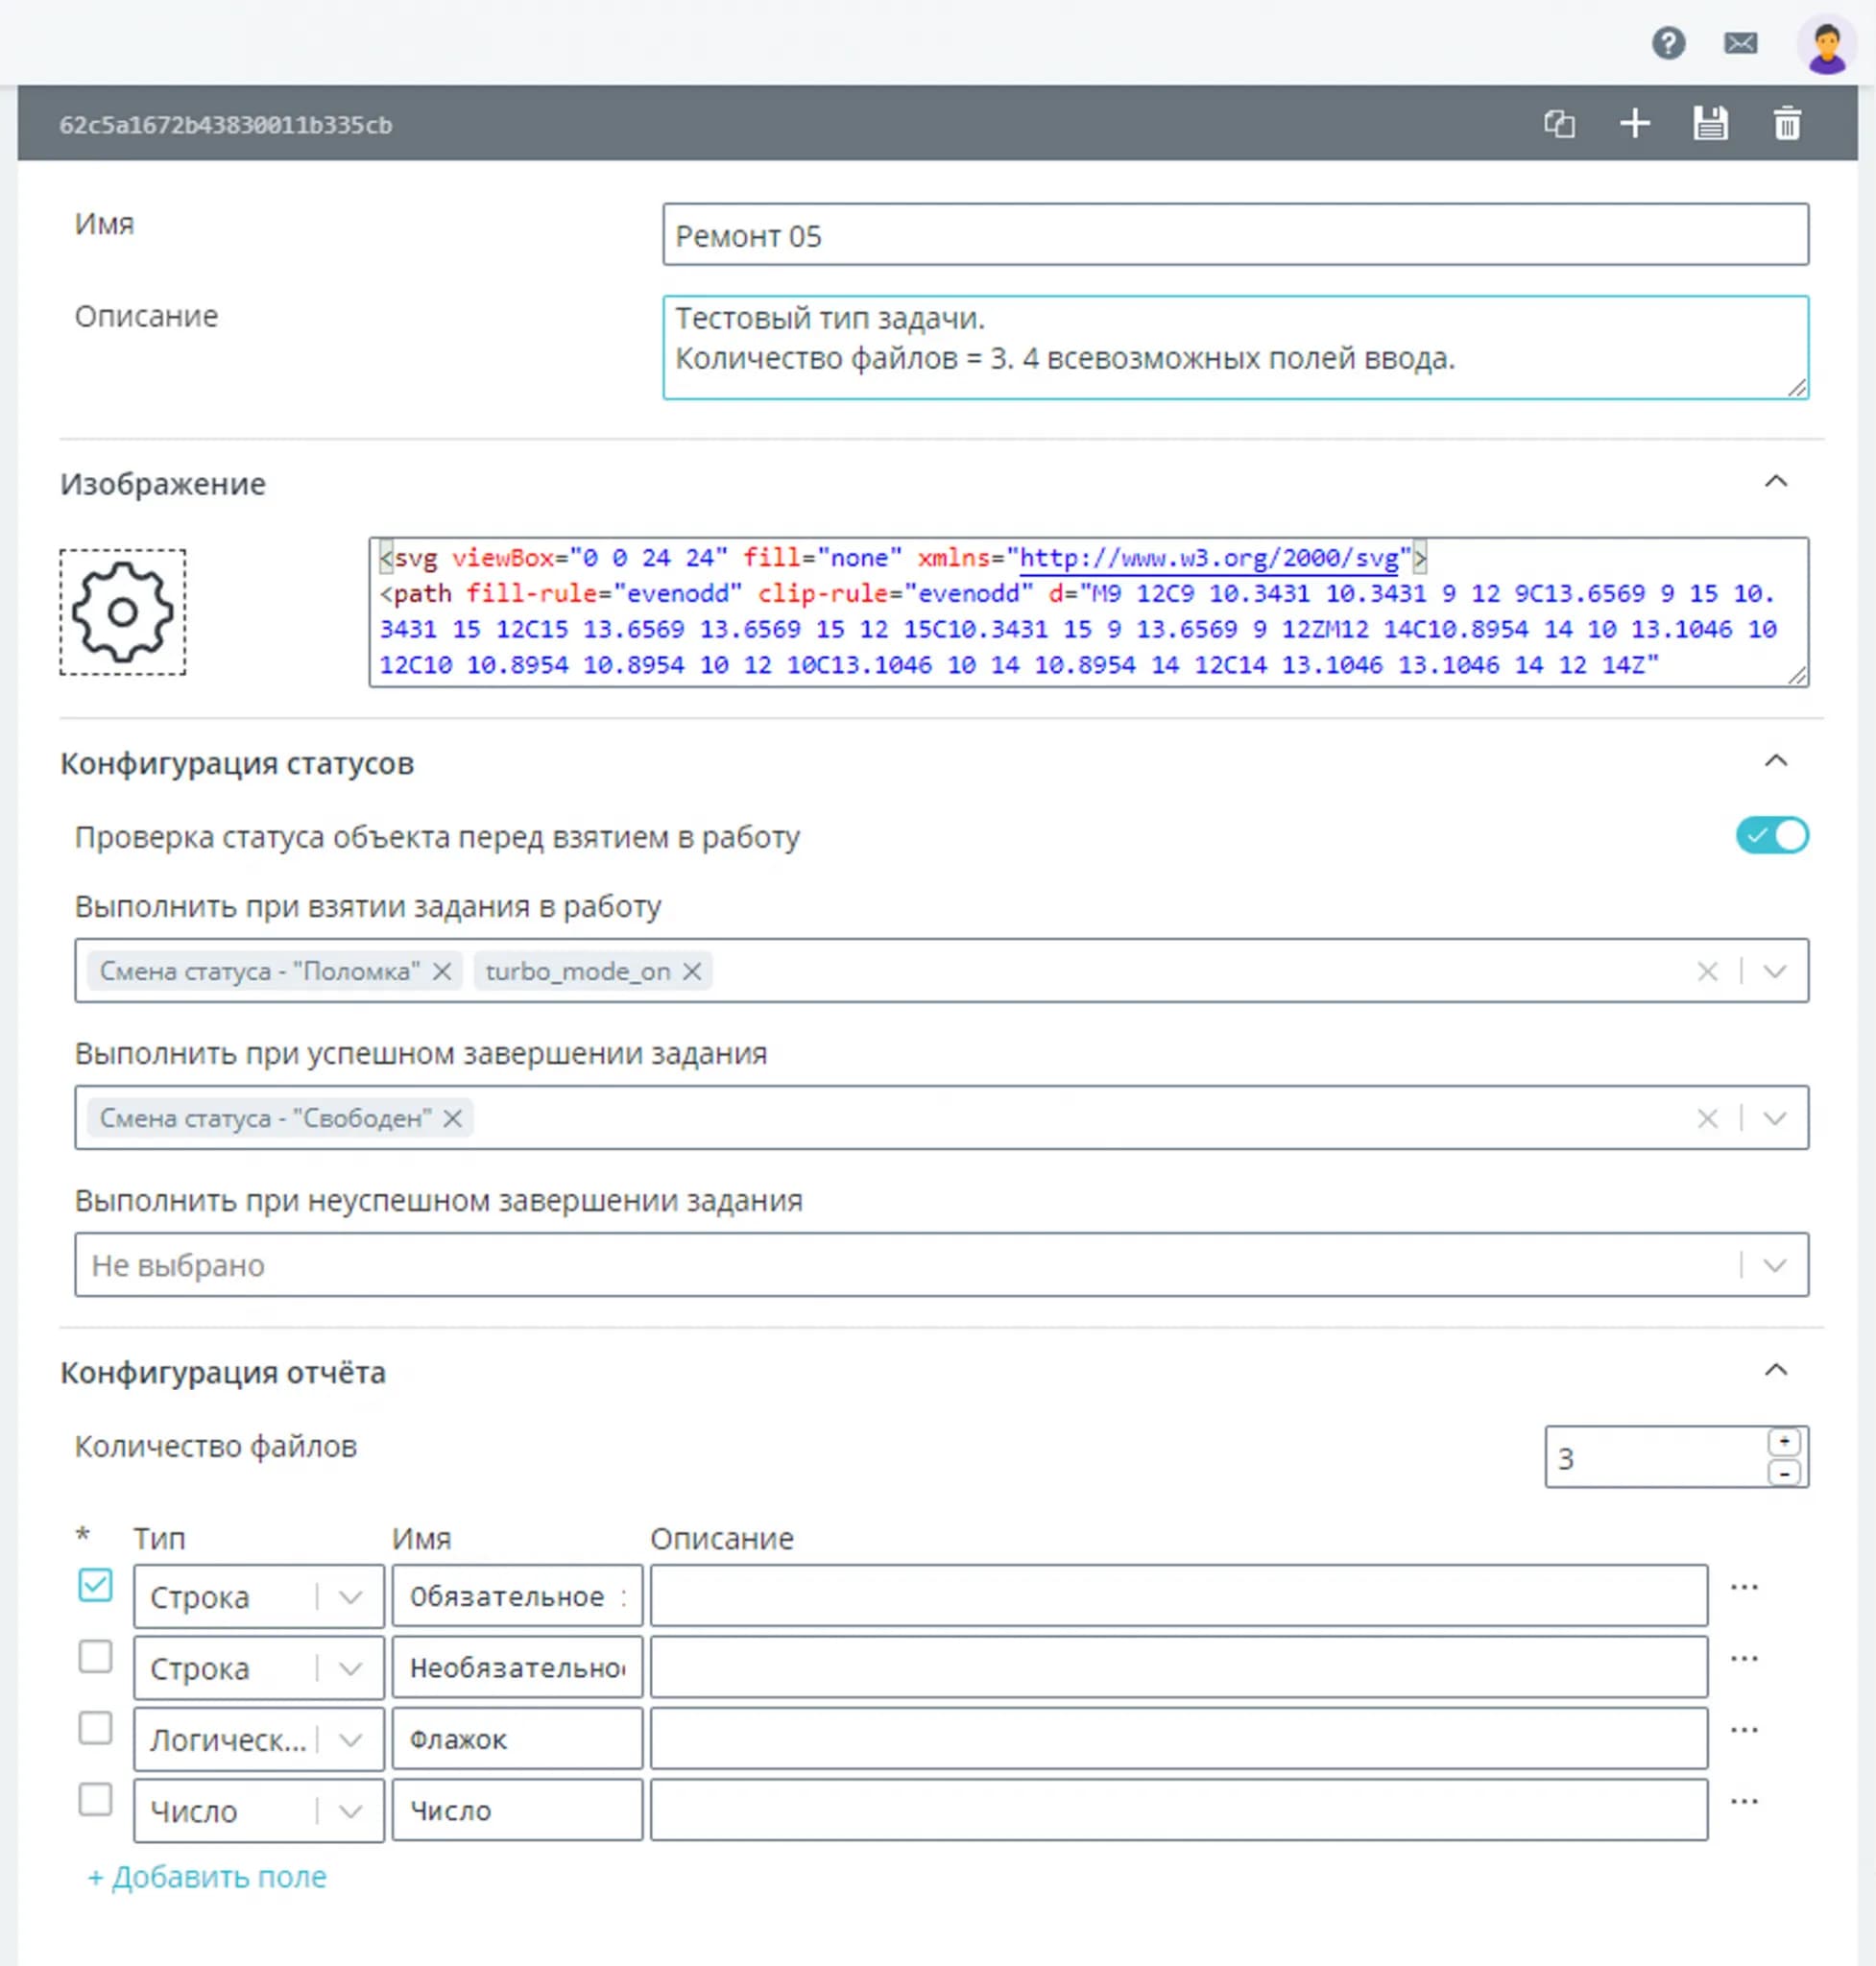Check the required checkbox for Число row
The image size is (1876, 1966).
(x=95, y=1800)
